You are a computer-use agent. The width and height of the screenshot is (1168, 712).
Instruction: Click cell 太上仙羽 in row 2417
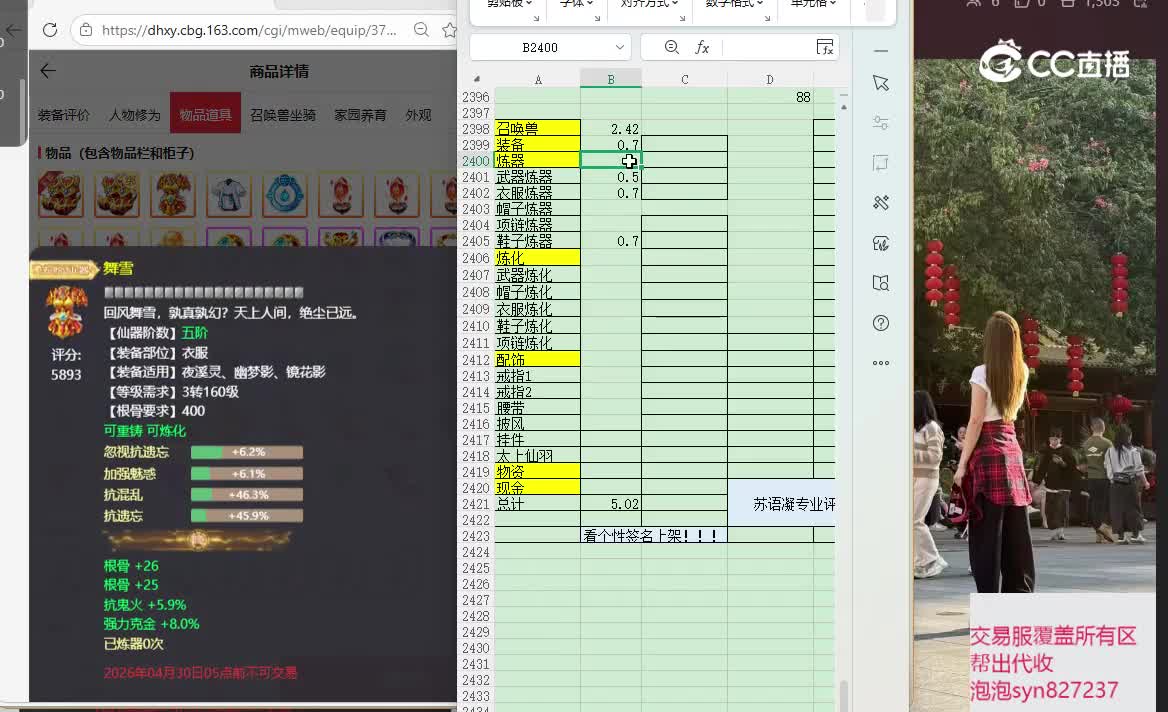pos(537,456)
